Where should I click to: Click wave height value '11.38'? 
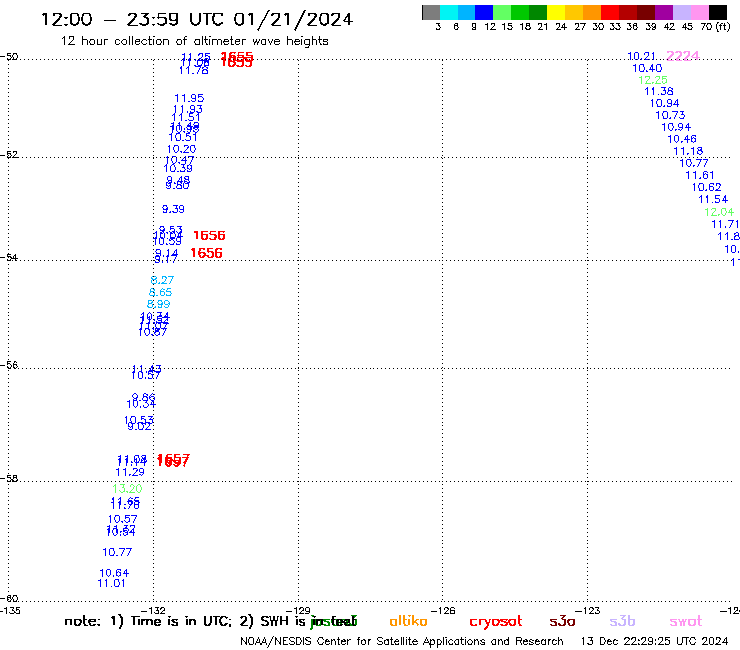tap(659, 91)
